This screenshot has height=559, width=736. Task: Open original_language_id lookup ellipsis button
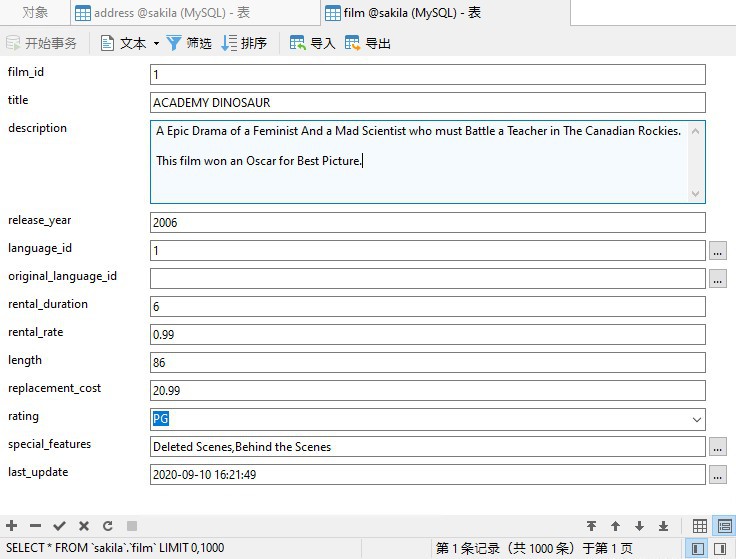pyautogui.click(x=717, y=279)
